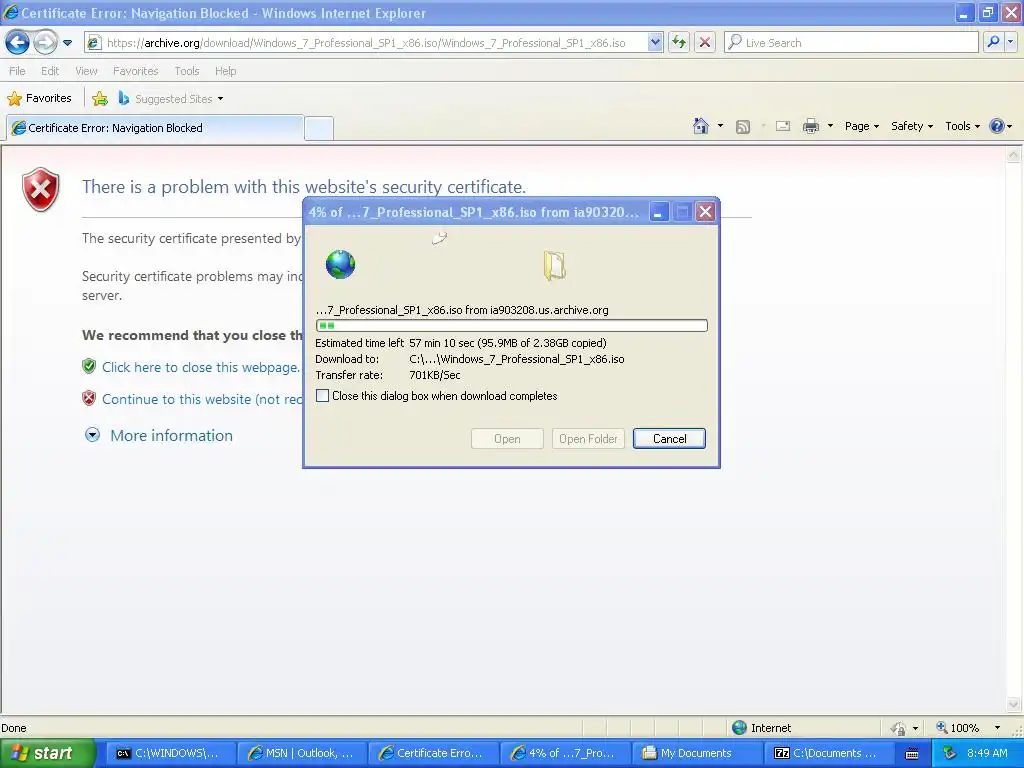The height and width of the screenshot is (768, 1024).
Task: Click the RSS Feeds icon
Action: (743, 127)
